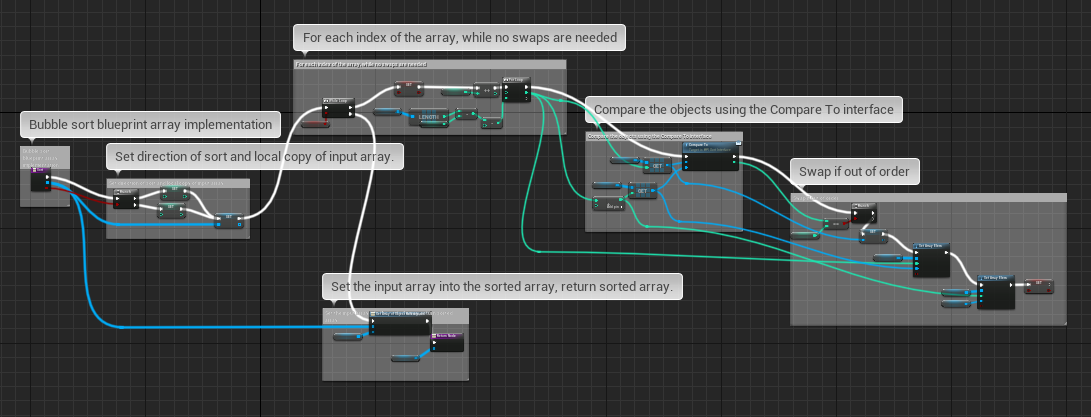This screenshot has width=1091, height=417.
Task: Select the While Loop node
Action: pos(339,107)
